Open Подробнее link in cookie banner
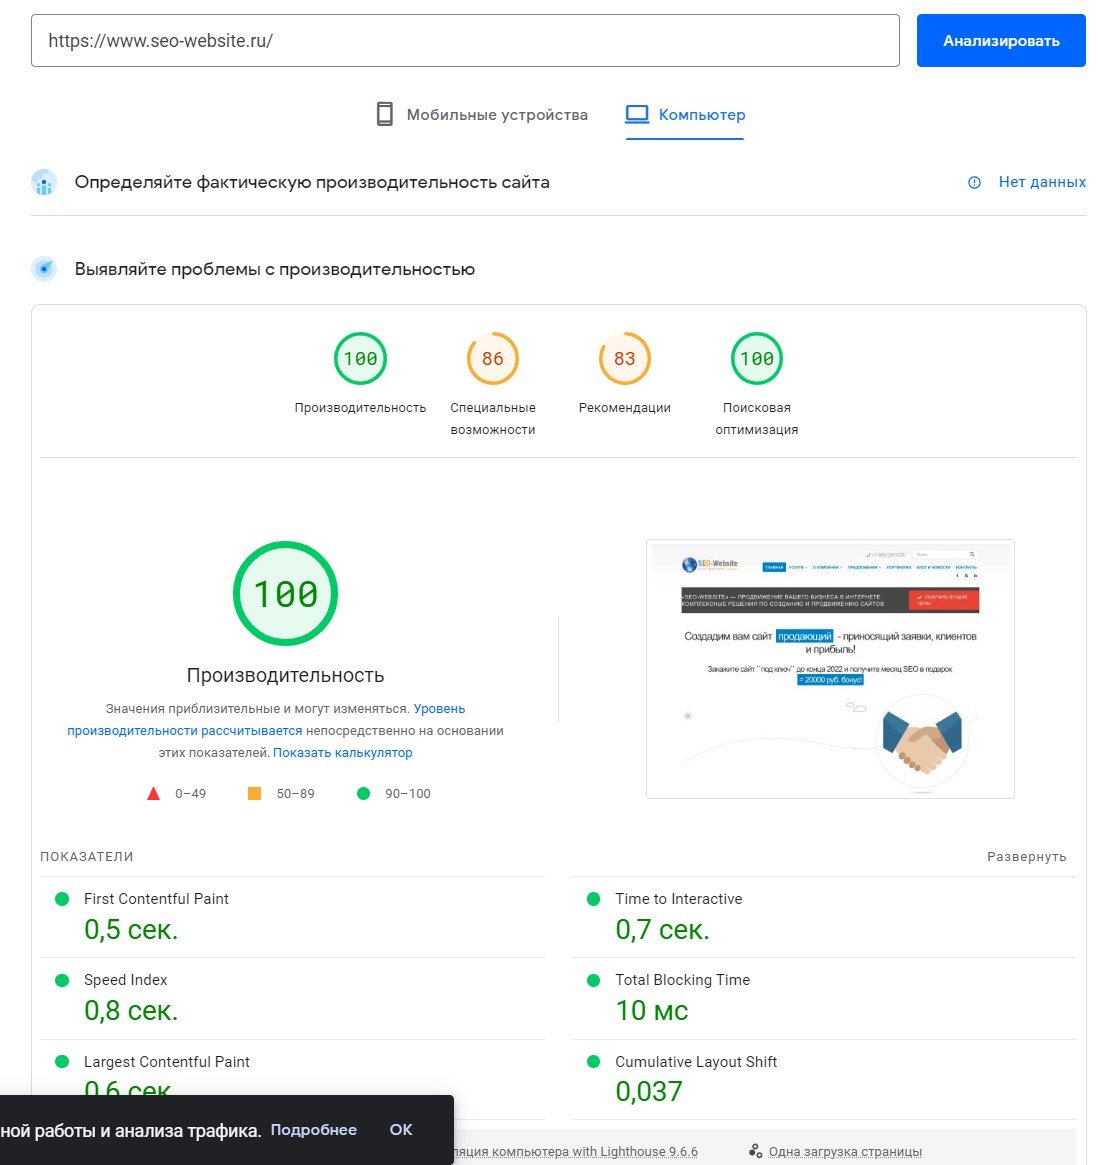Viewport: 1098px width, 1165px height. 314,1129
